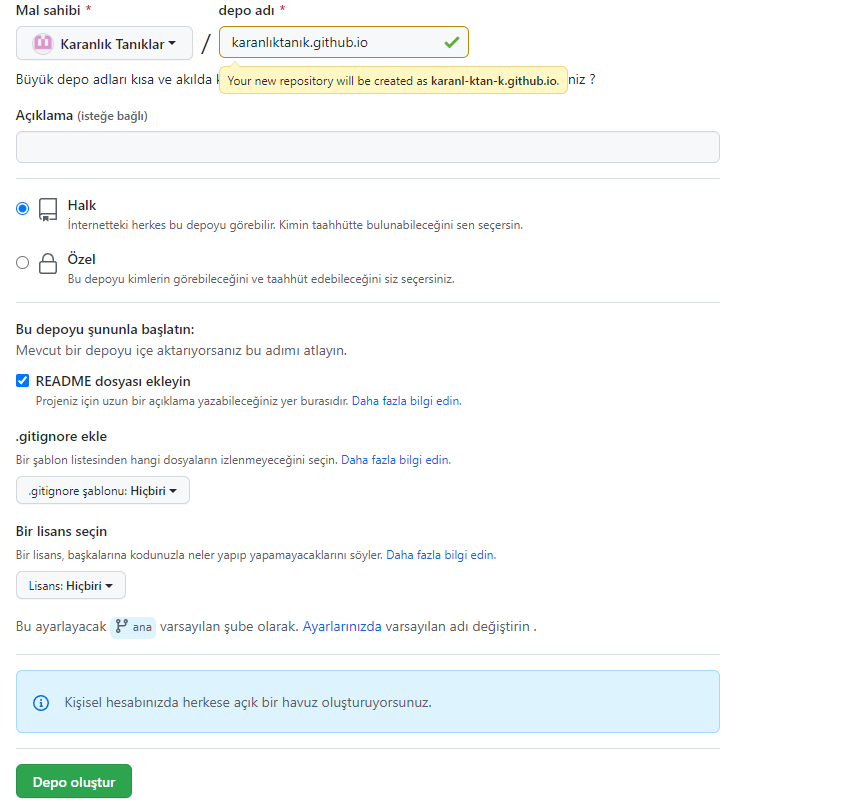
Task: Click the private repository lock icon
Action: click(48, 264)
